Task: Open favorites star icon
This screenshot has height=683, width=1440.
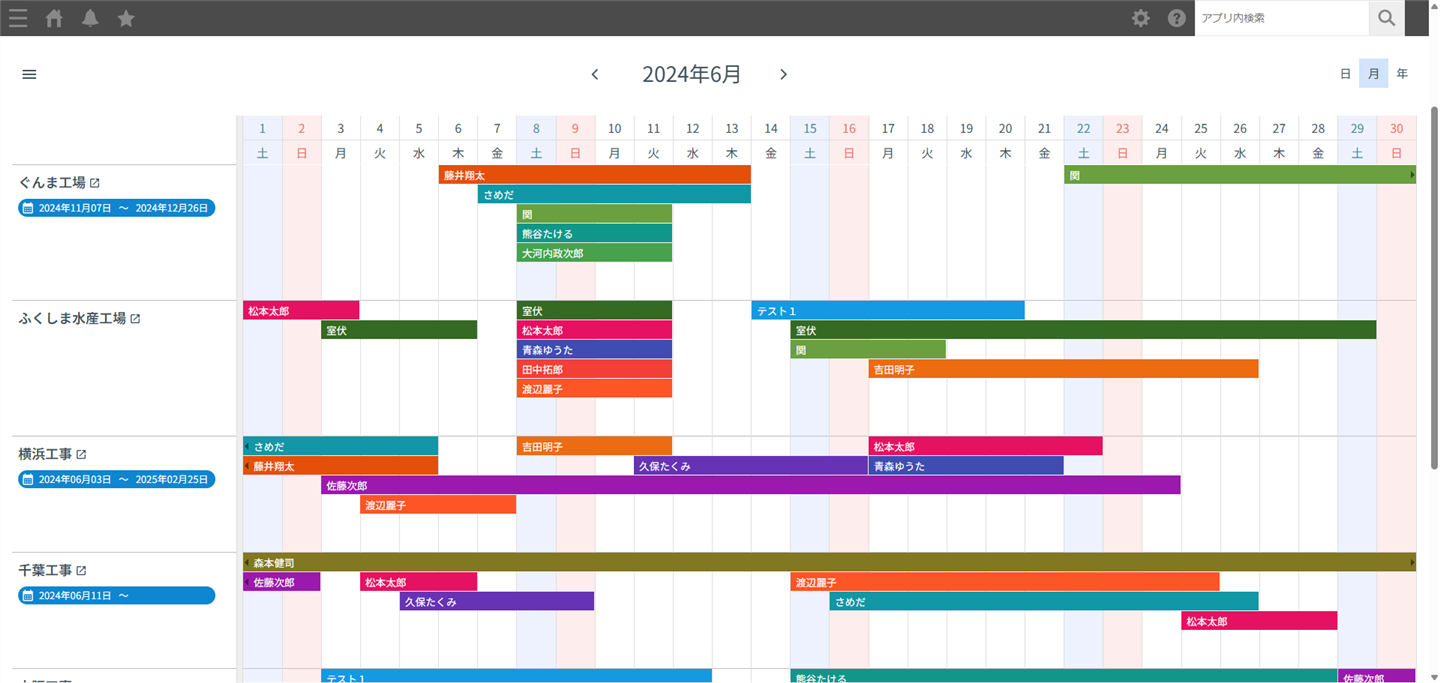Action: click(126, 18)
